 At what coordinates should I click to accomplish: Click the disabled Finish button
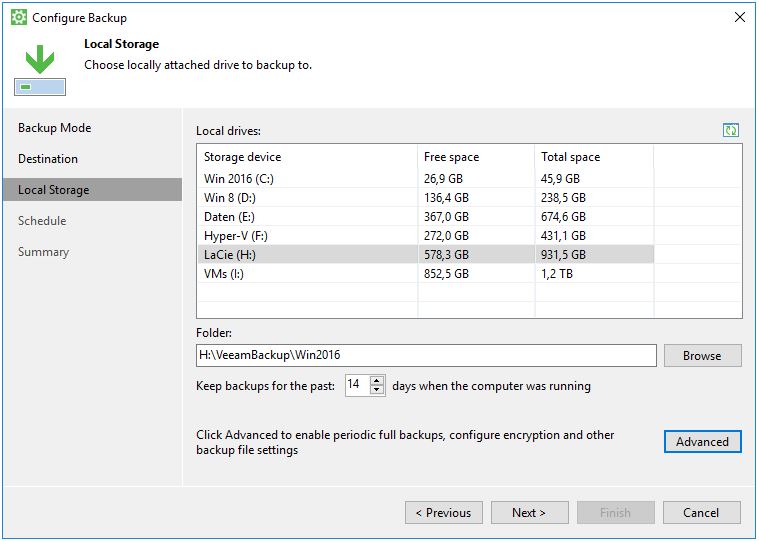[x=616, y=512]
